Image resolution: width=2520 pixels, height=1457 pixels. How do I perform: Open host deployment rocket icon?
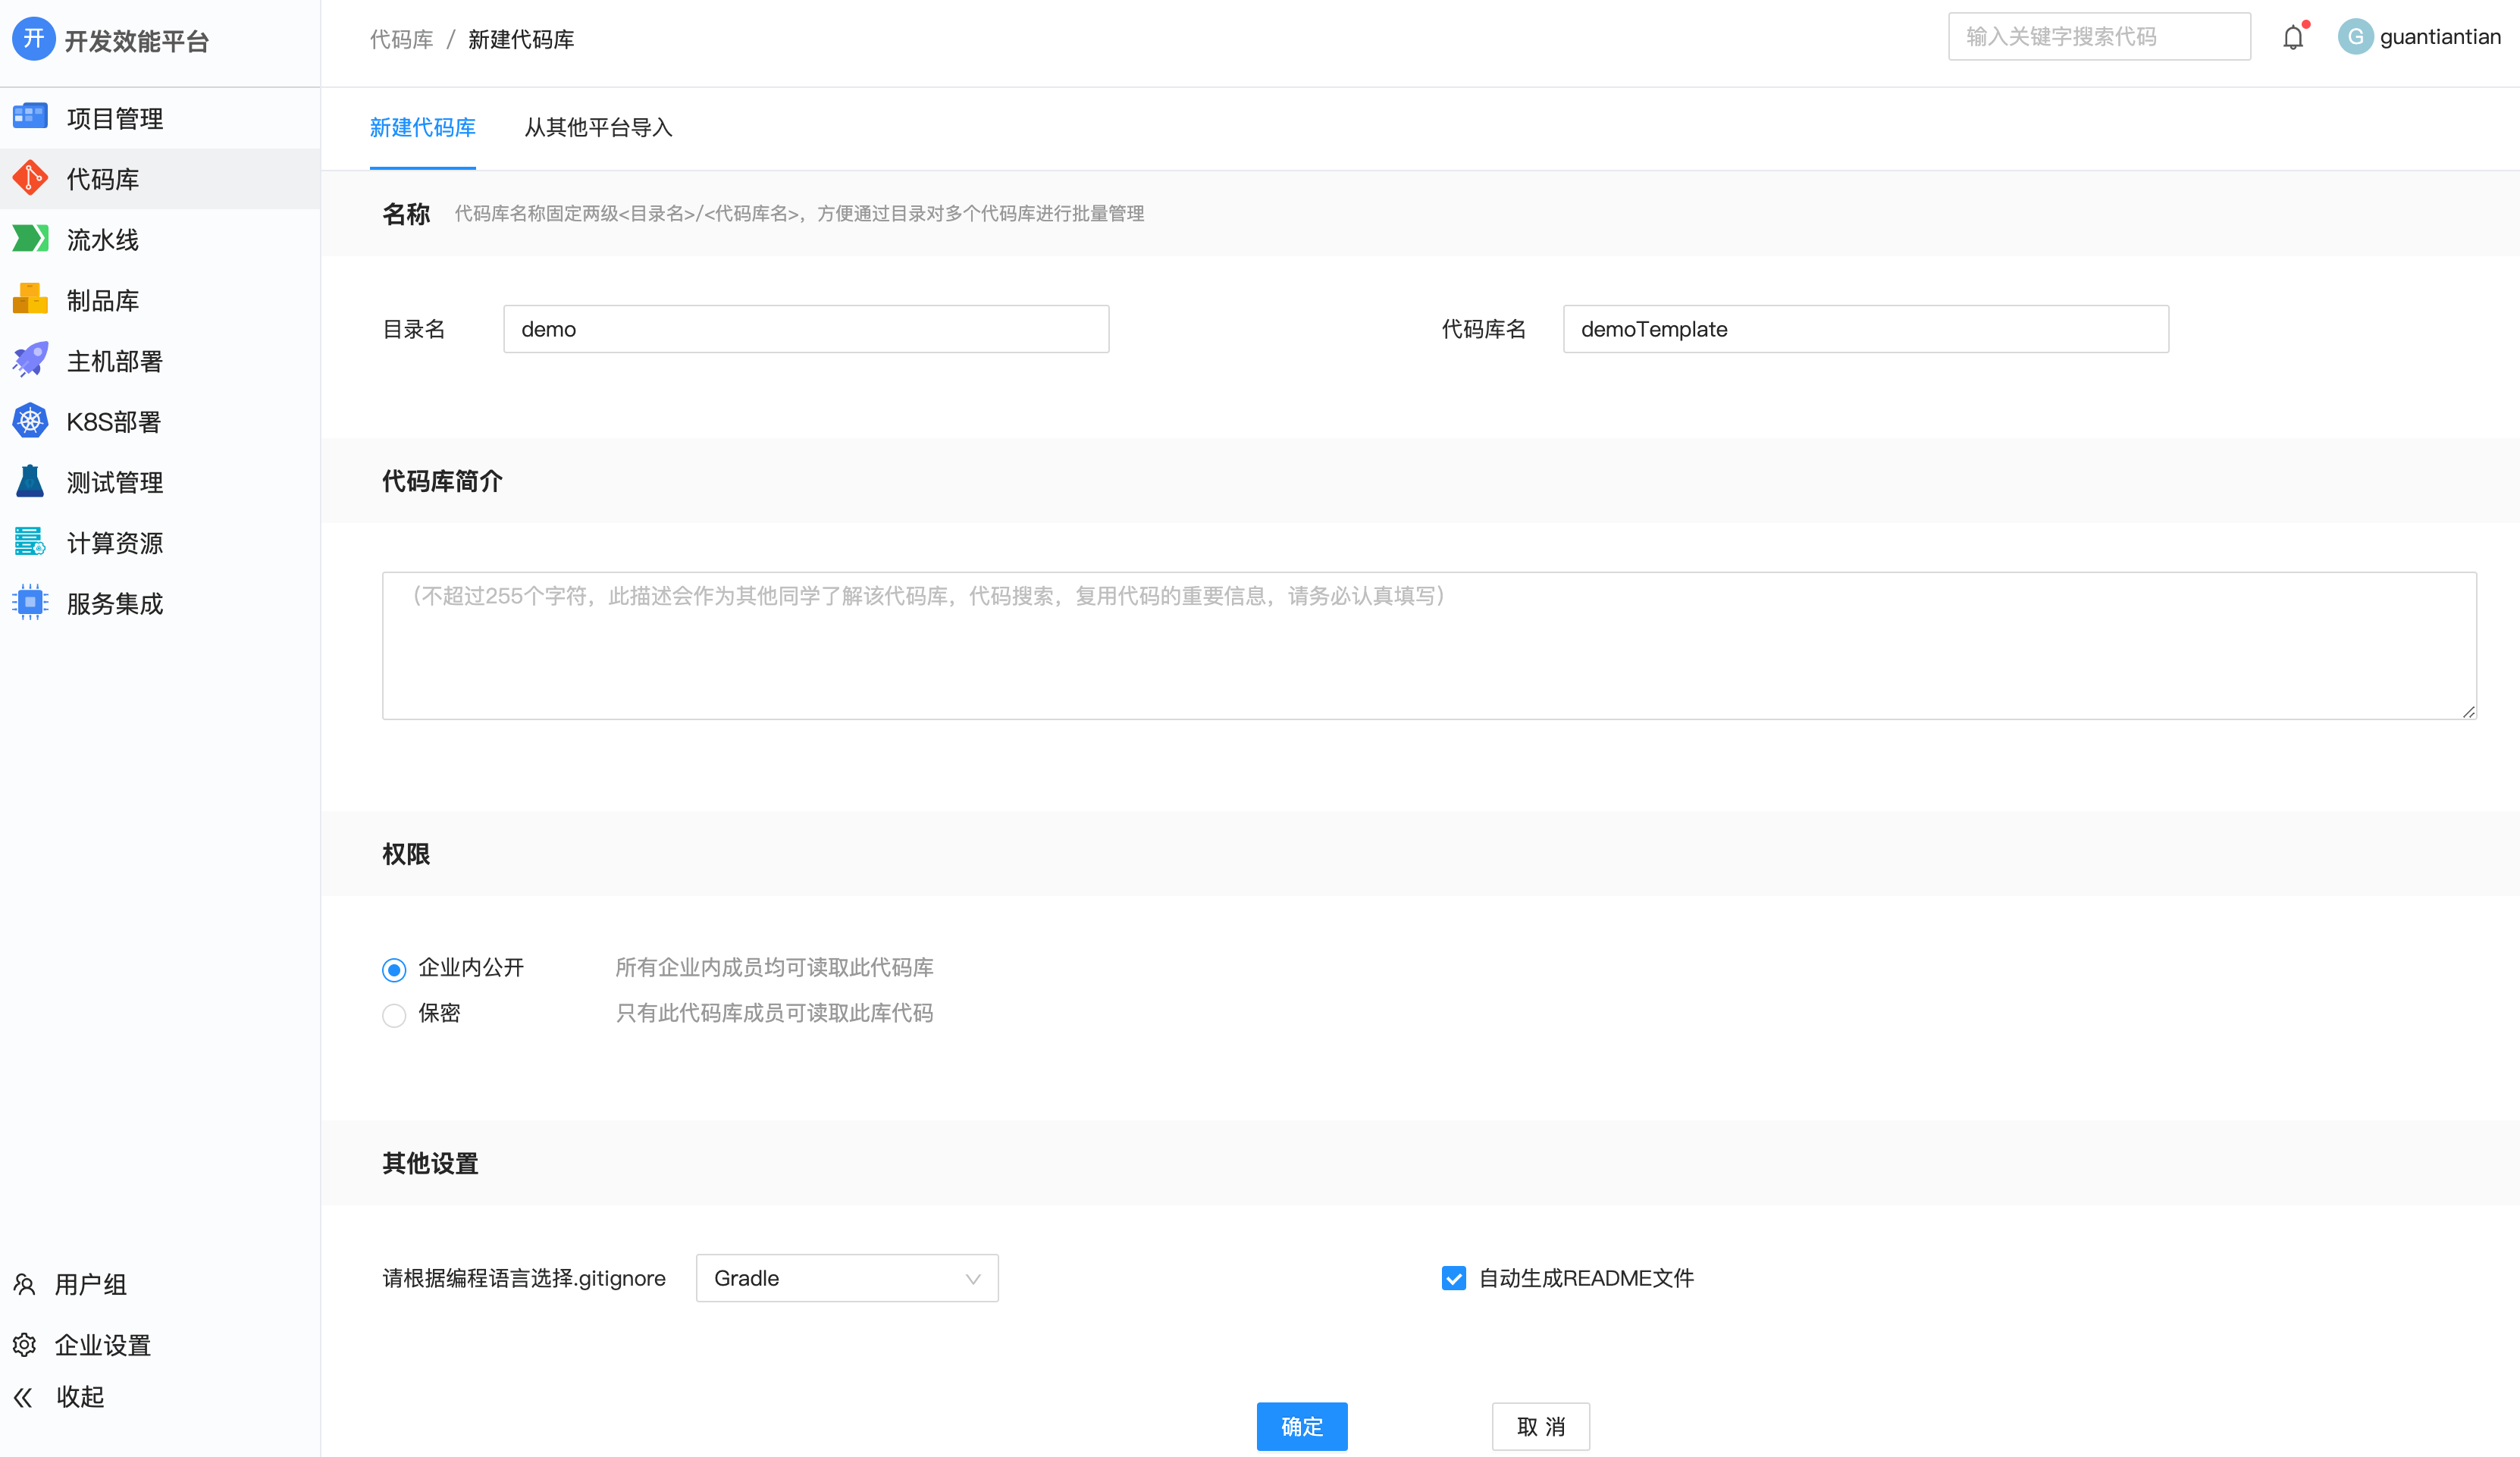30,360
